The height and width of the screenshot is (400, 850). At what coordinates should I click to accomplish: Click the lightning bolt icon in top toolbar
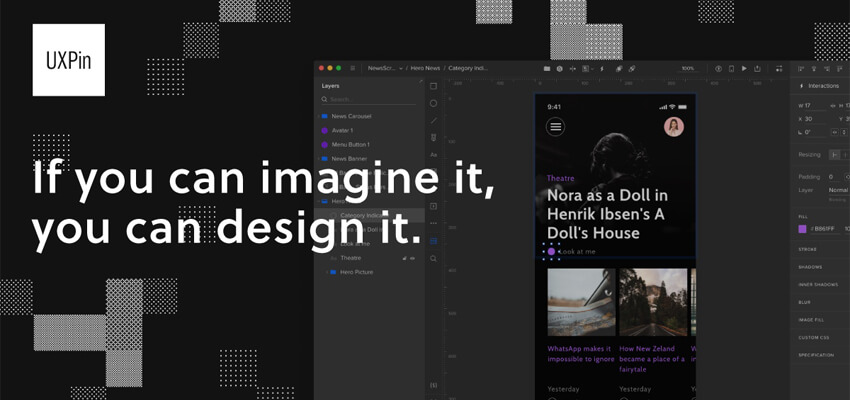[x=602, y=68]
